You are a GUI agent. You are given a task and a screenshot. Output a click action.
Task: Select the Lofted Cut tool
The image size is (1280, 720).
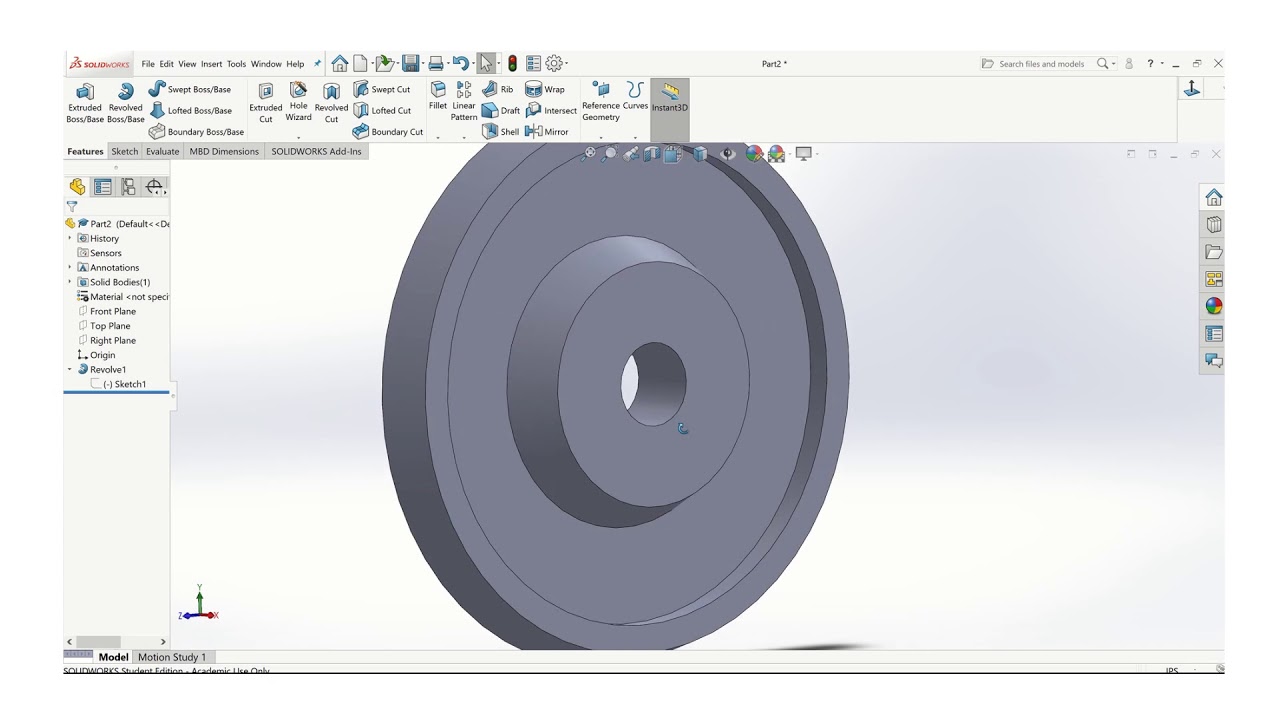tap(382, 110)
